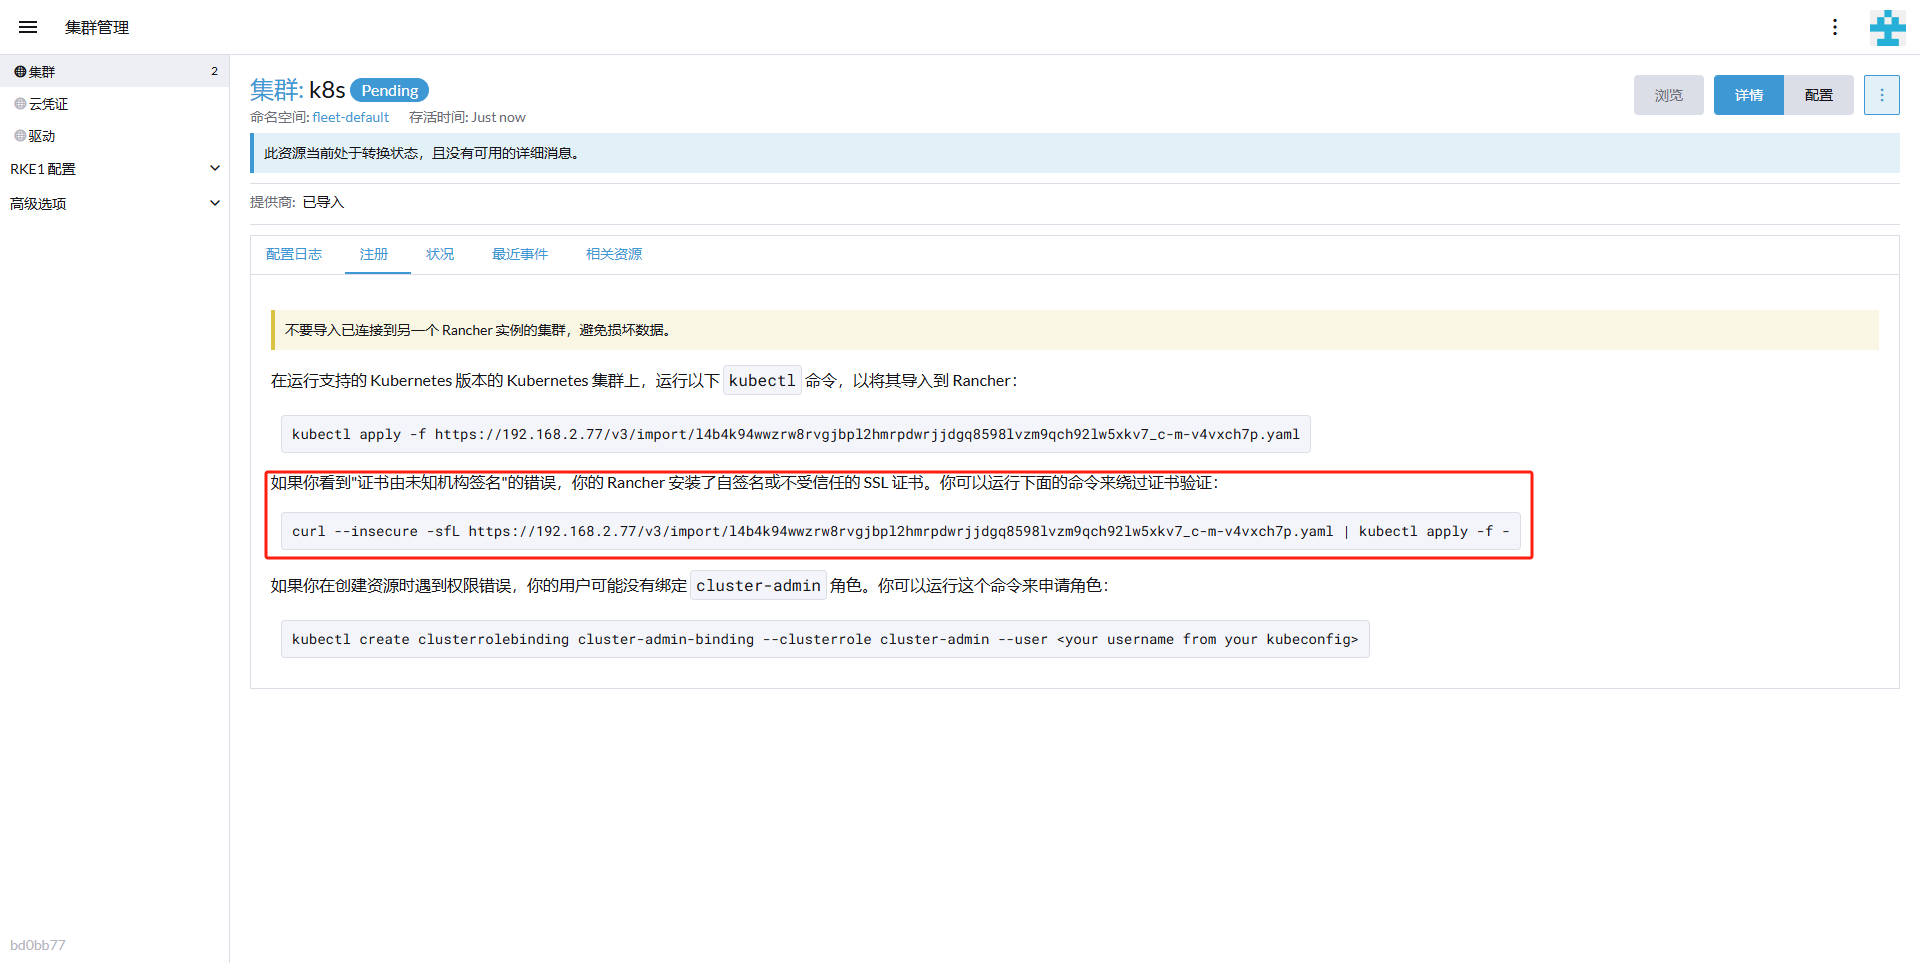
Task: Click the globe icon beside 云凭证
Action: [20, 104]
